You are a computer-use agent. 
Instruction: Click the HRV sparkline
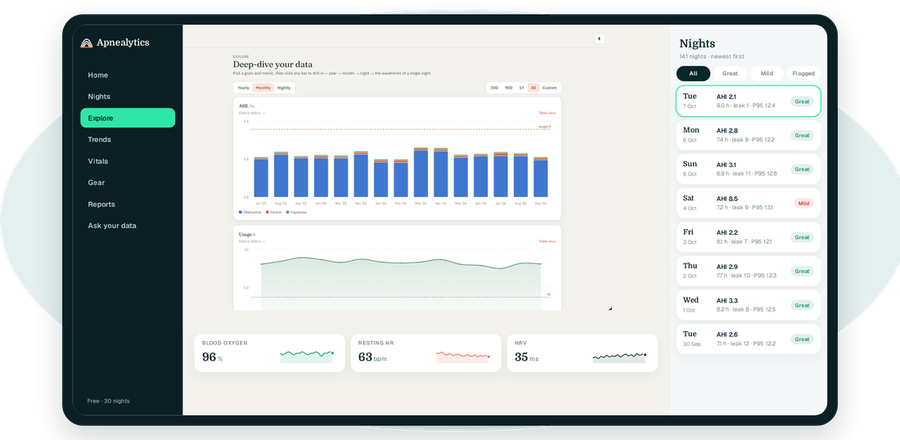[x=619, y=357]
